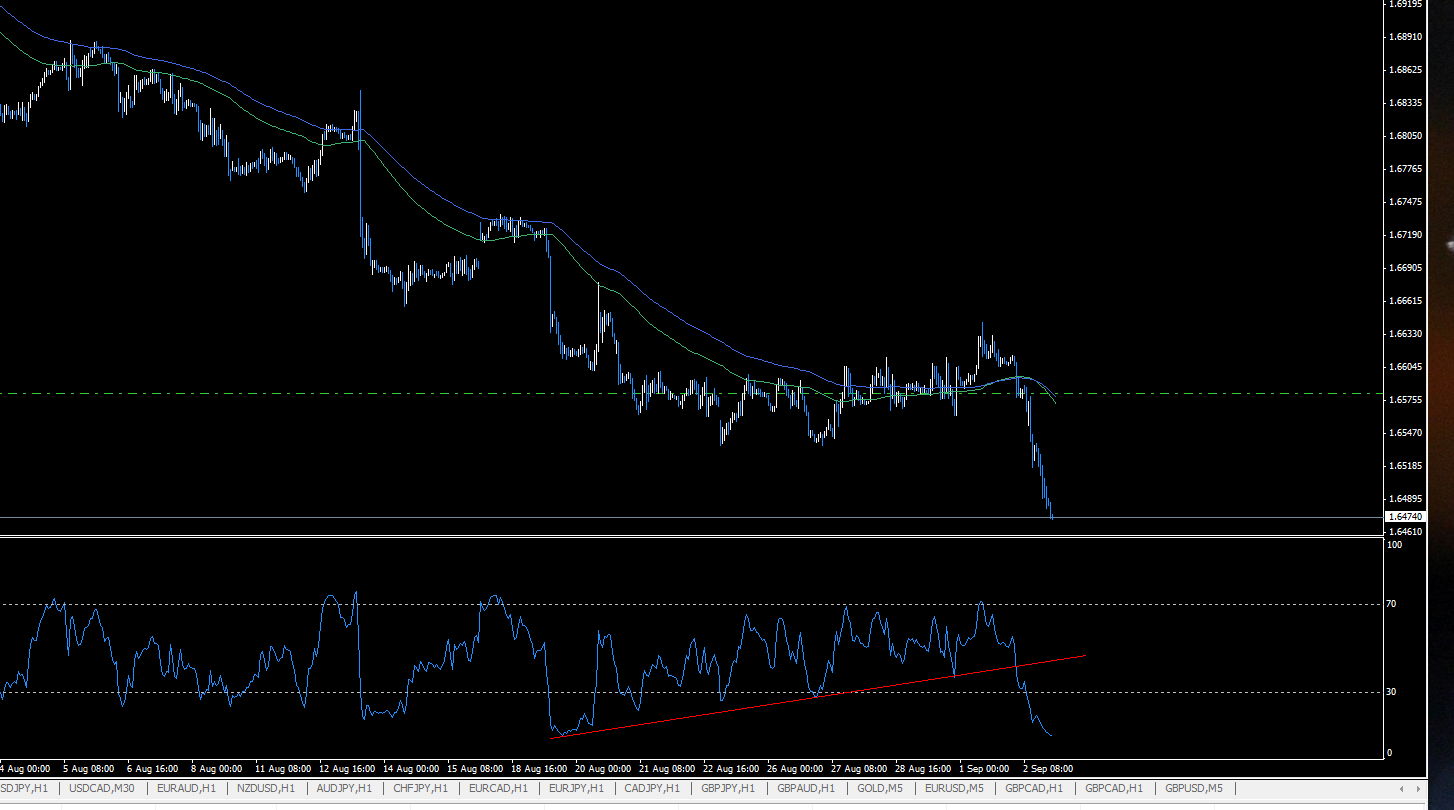The width and height of the screenshot is (1454, 810).
Task: Click the '15 Aug 08:00' time label
Action: tap(475, 769)
